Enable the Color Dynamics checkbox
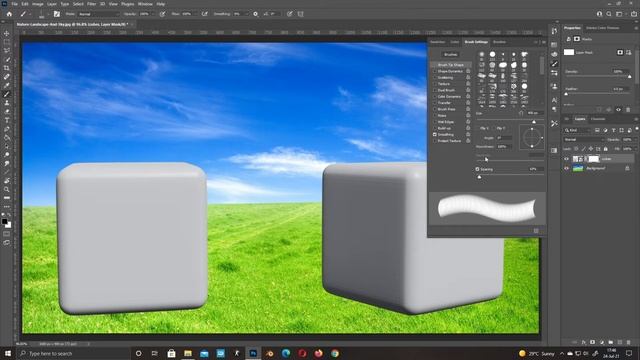The image size is (640, 360). [x=435, y=96]
